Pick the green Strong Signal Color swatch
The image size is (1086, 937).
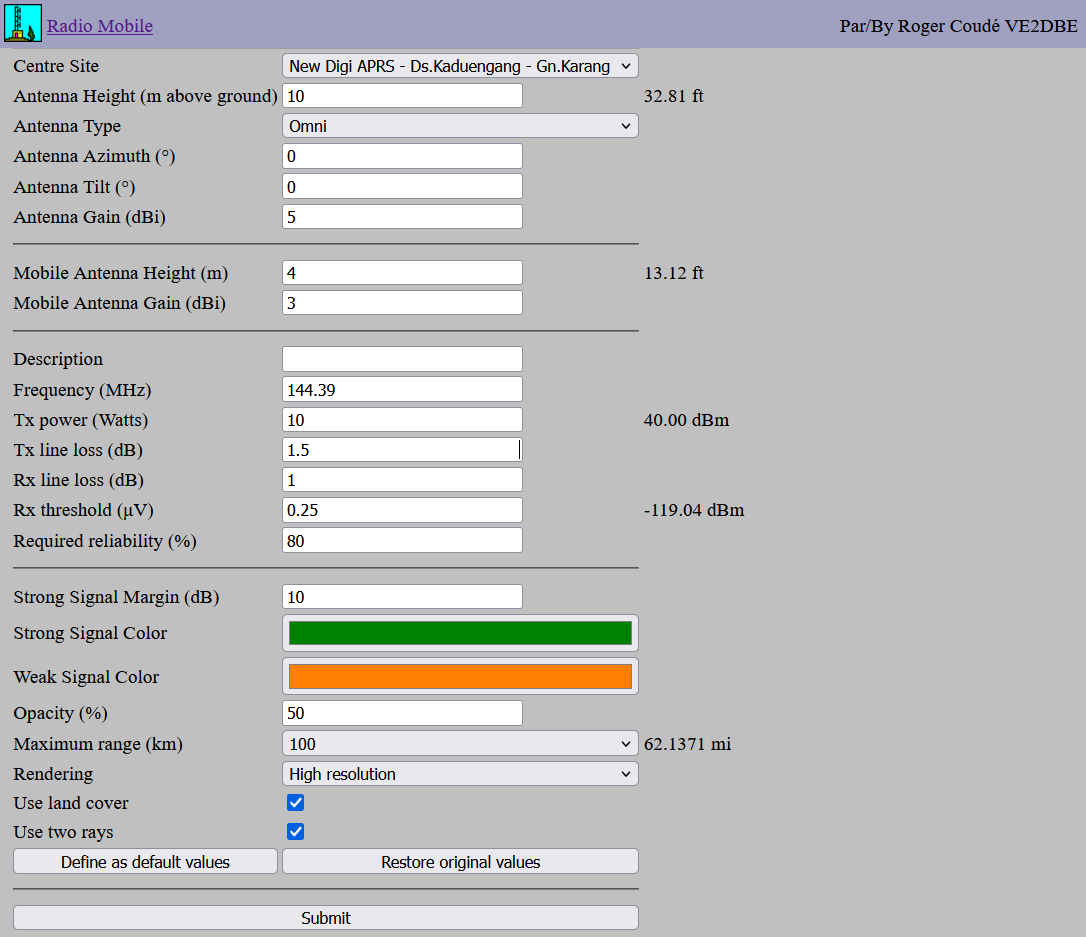tap(460, 633)
